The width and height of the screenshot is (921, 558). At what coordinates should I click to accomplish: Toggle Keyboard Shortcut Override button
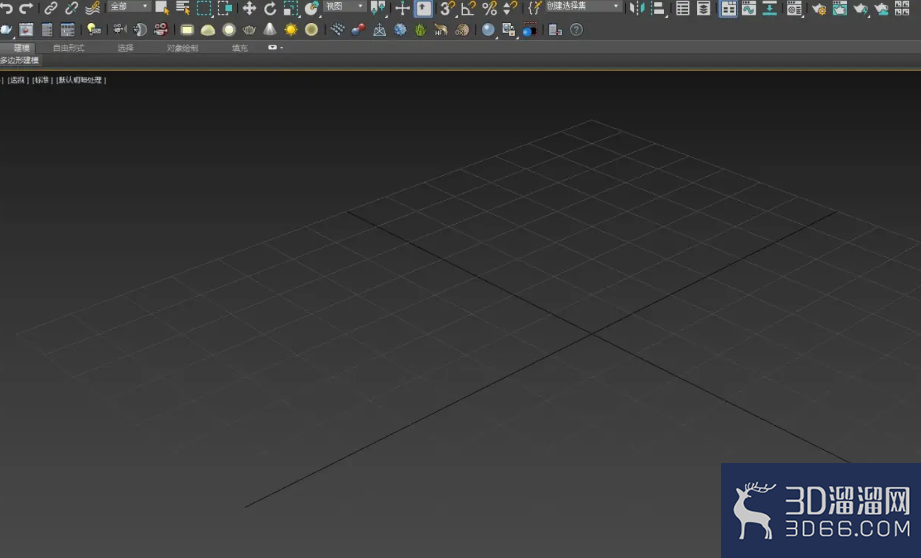point(423,8)
